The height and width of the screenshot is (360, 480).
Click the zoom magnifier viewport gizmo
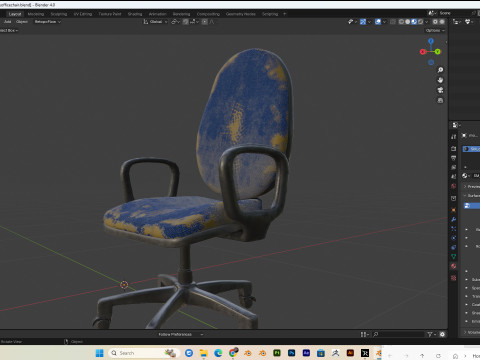(440, 70)
